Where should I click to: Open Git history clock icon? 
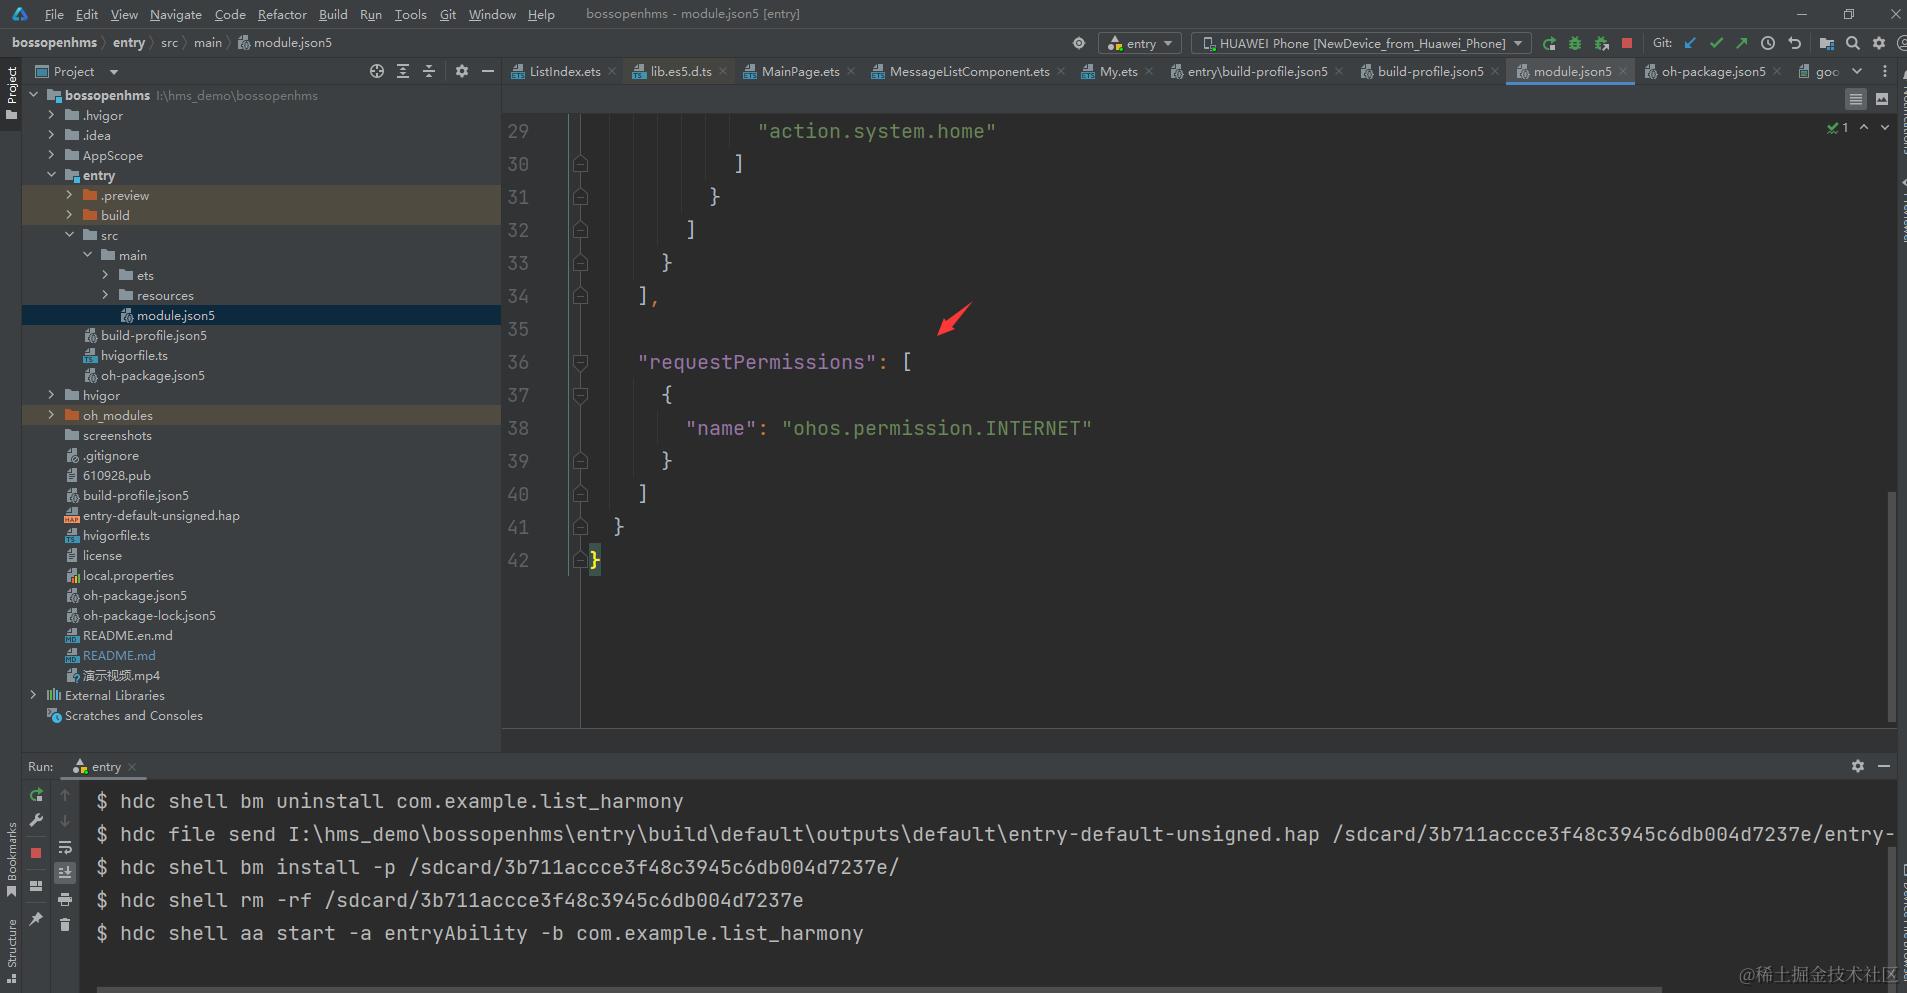pos(1768,43)
